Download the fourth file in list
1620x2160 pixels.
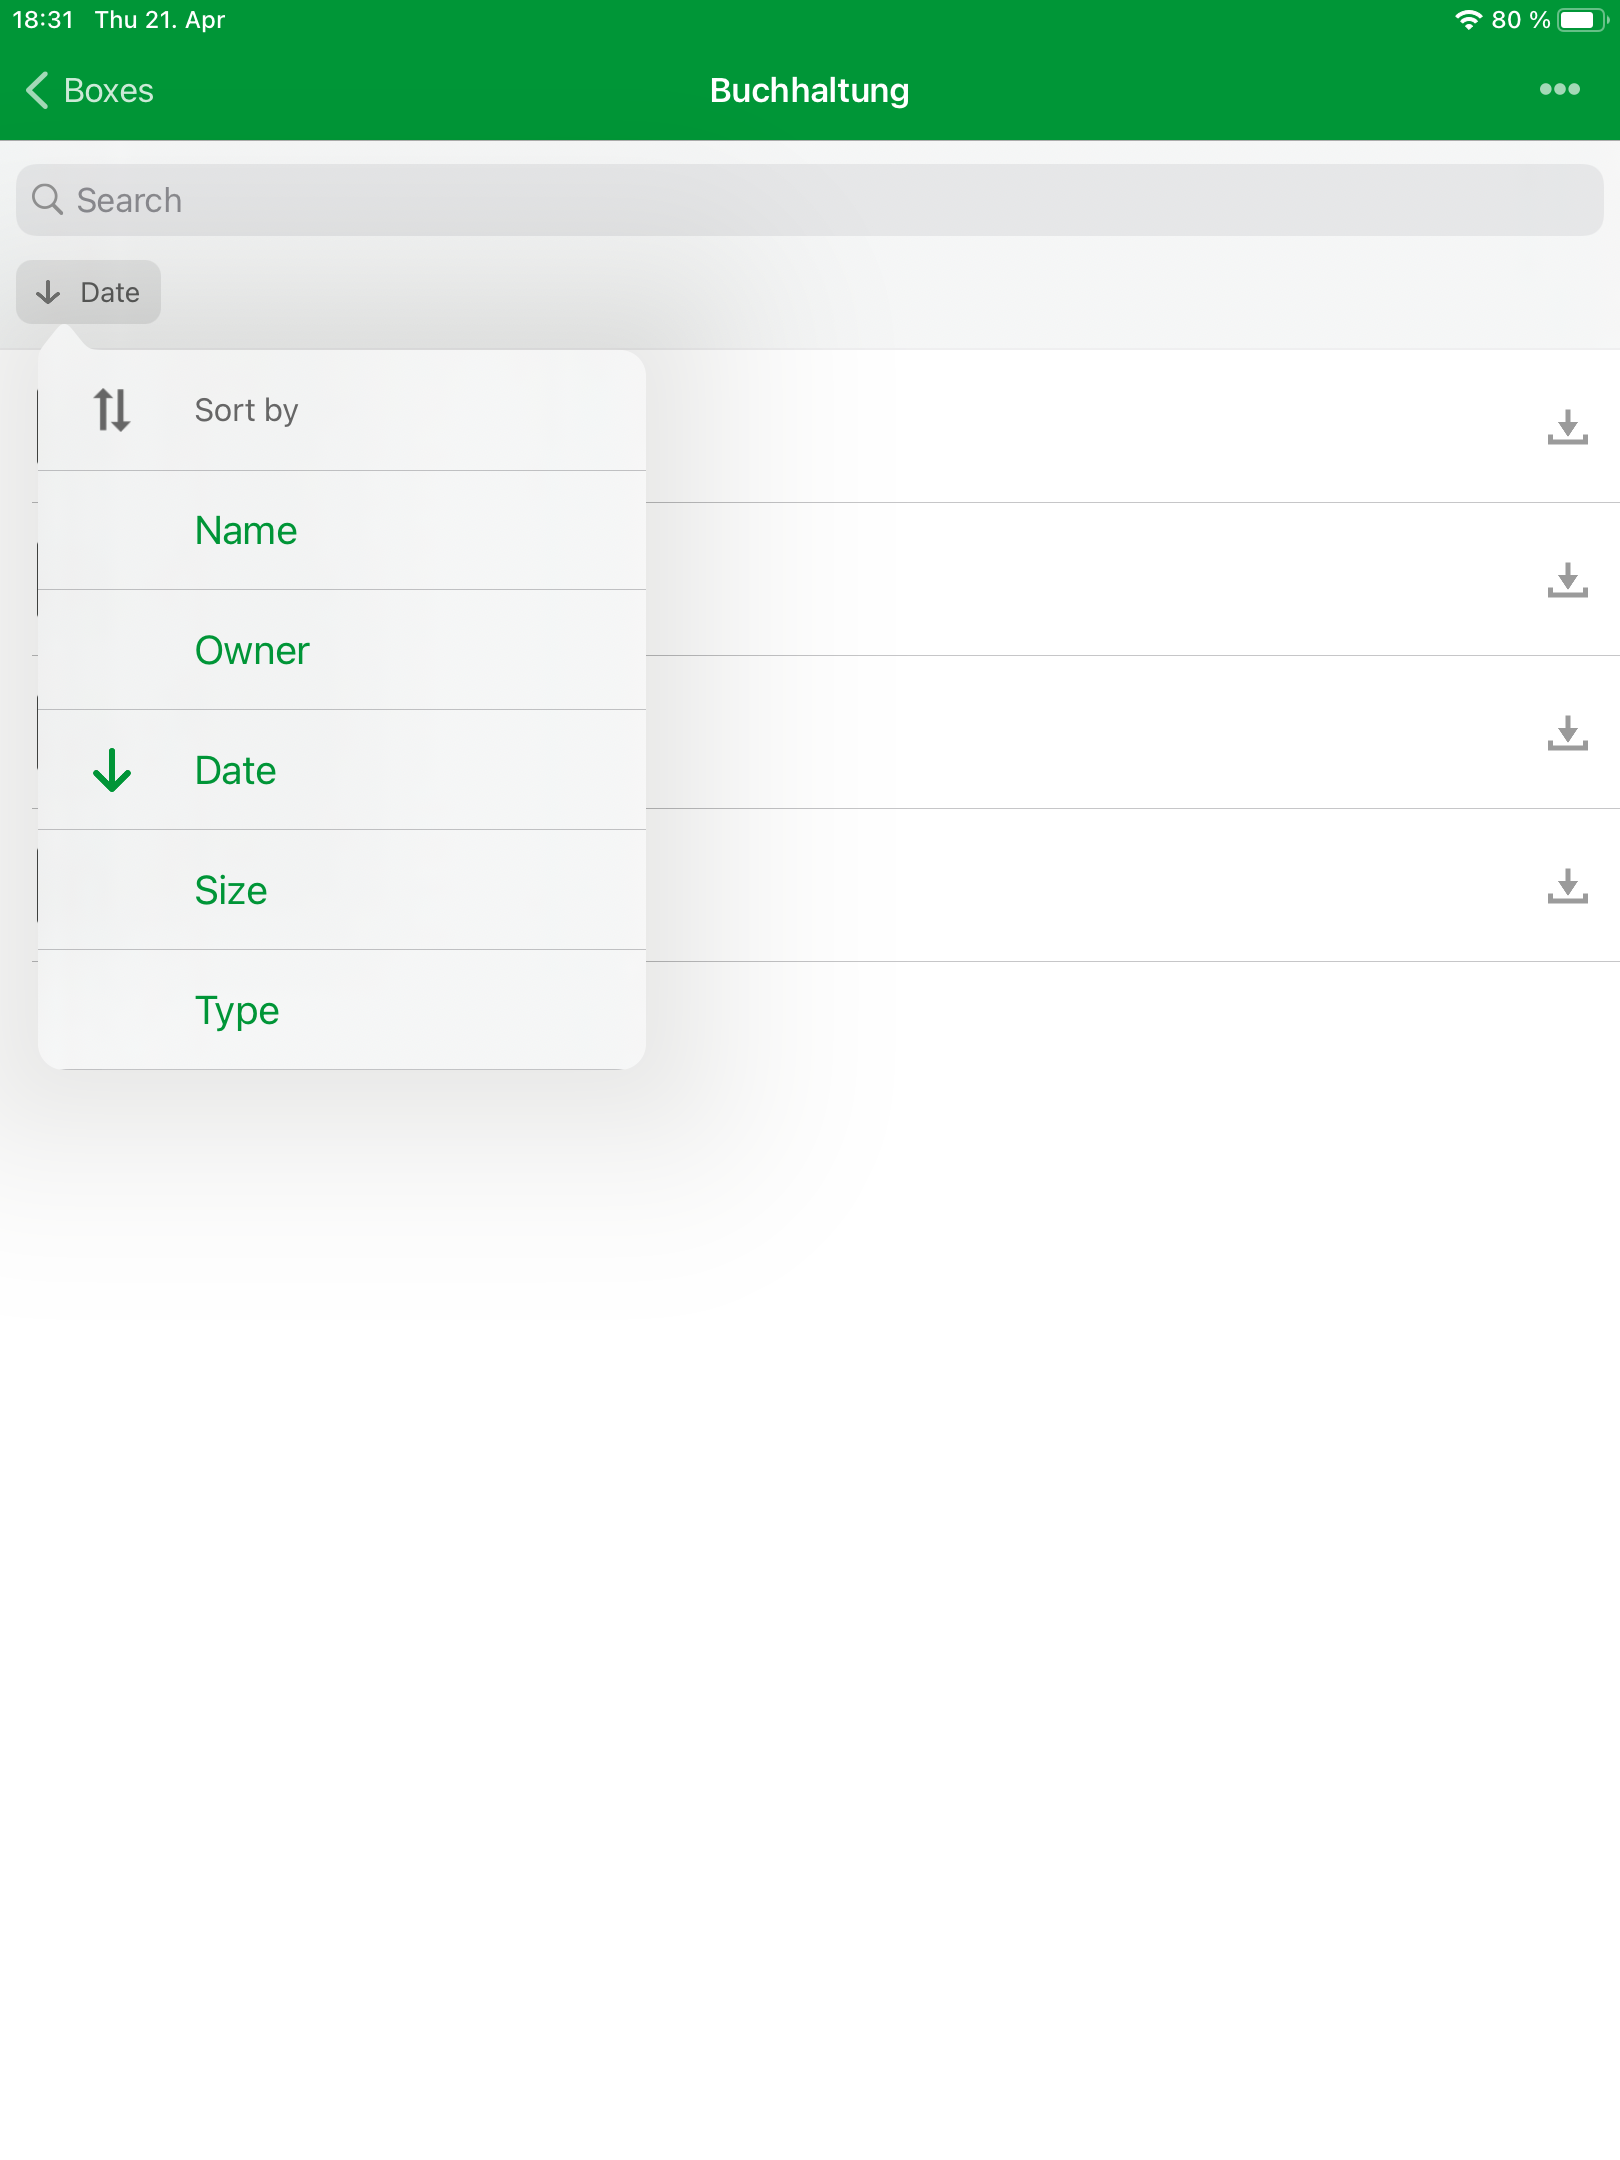[x=1567, y=886]
